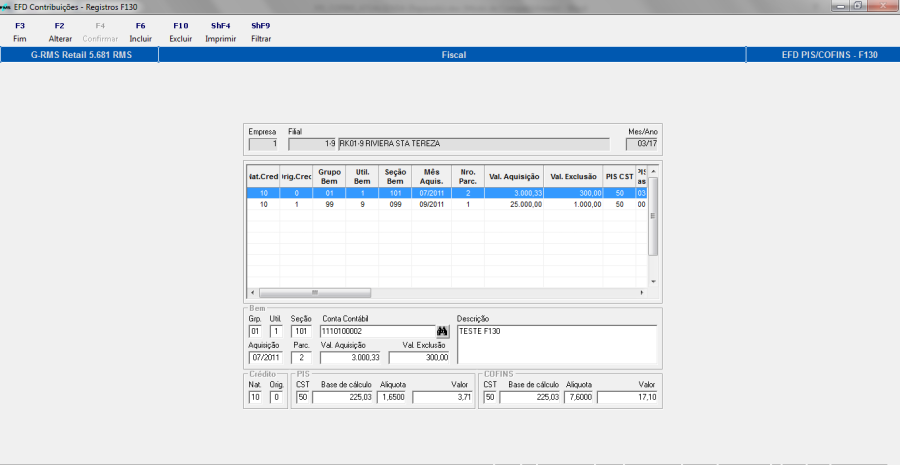The width and height of the screenshot is (900, 465).
Task: Click the Mes/Ano field 03/17
Action: 642,144
